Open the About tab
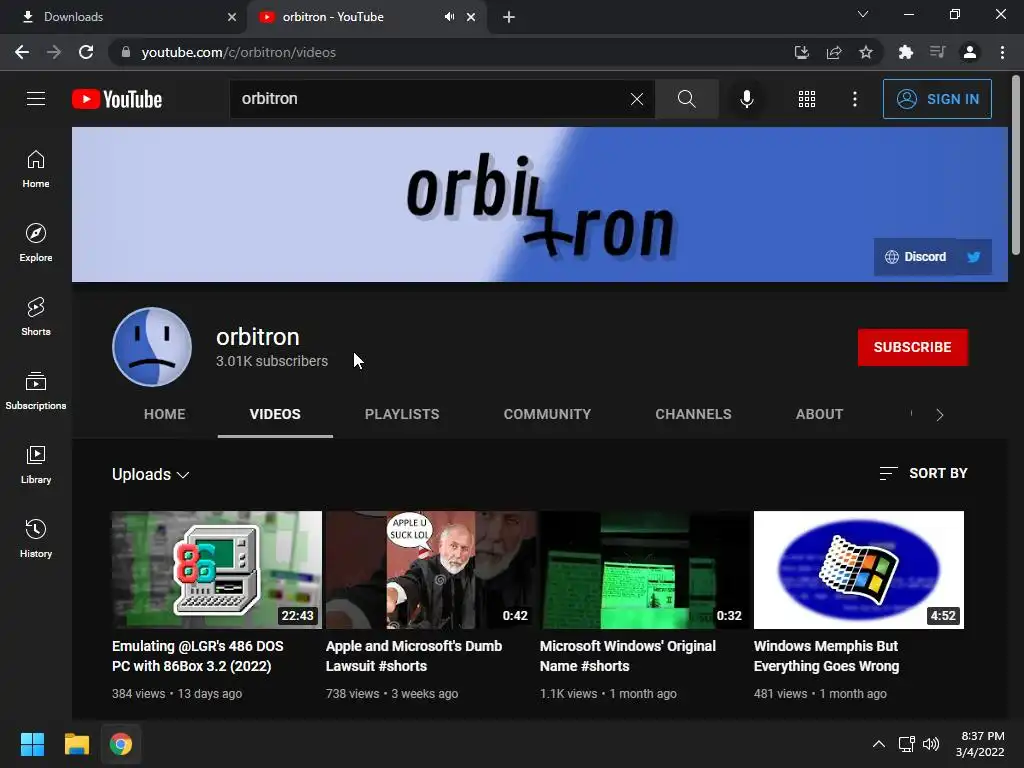This screenshot has width=1024, height=768. point(820,414)
